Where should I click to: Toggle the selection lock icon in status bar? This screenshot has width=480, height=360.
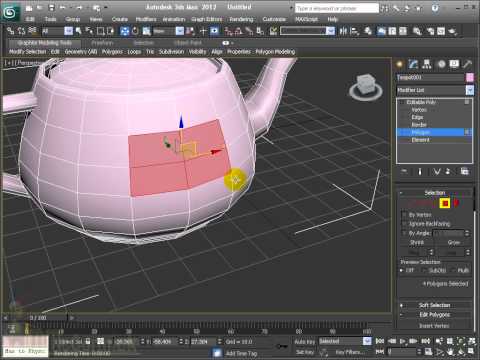coord(88,341)
